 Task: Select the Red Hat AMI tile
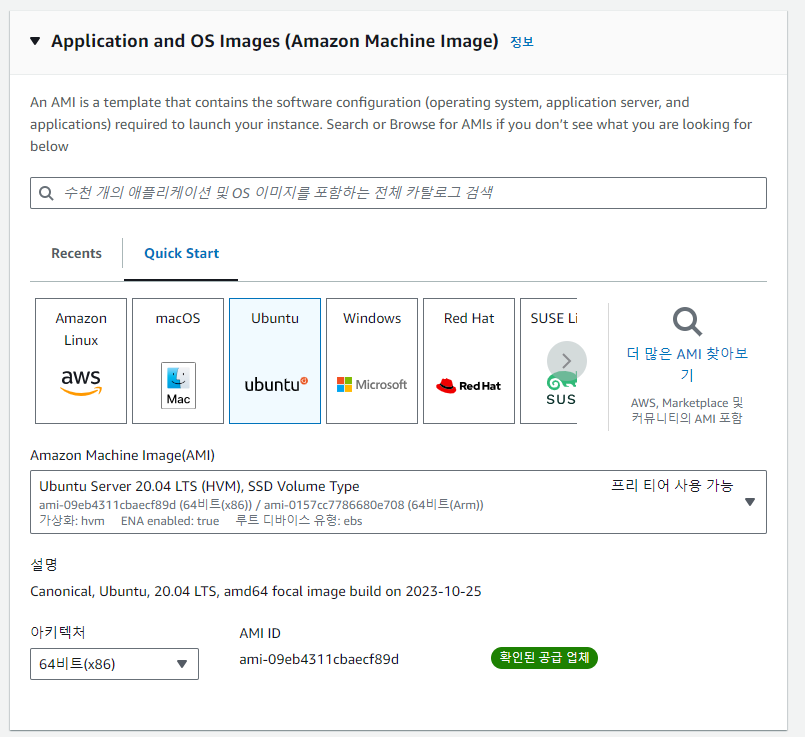coord(469,361)
